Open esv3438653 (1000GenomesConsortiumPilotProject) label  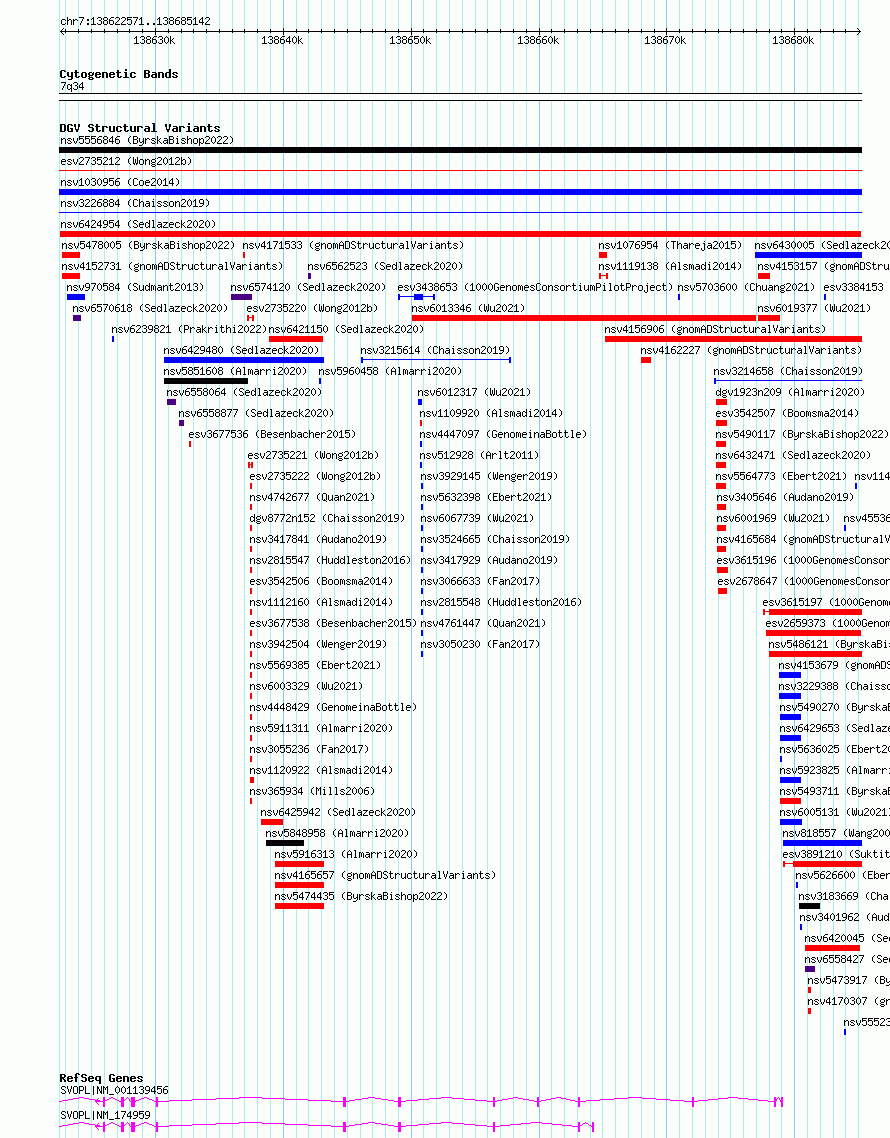pyautogui.click(x=535, y=287)
